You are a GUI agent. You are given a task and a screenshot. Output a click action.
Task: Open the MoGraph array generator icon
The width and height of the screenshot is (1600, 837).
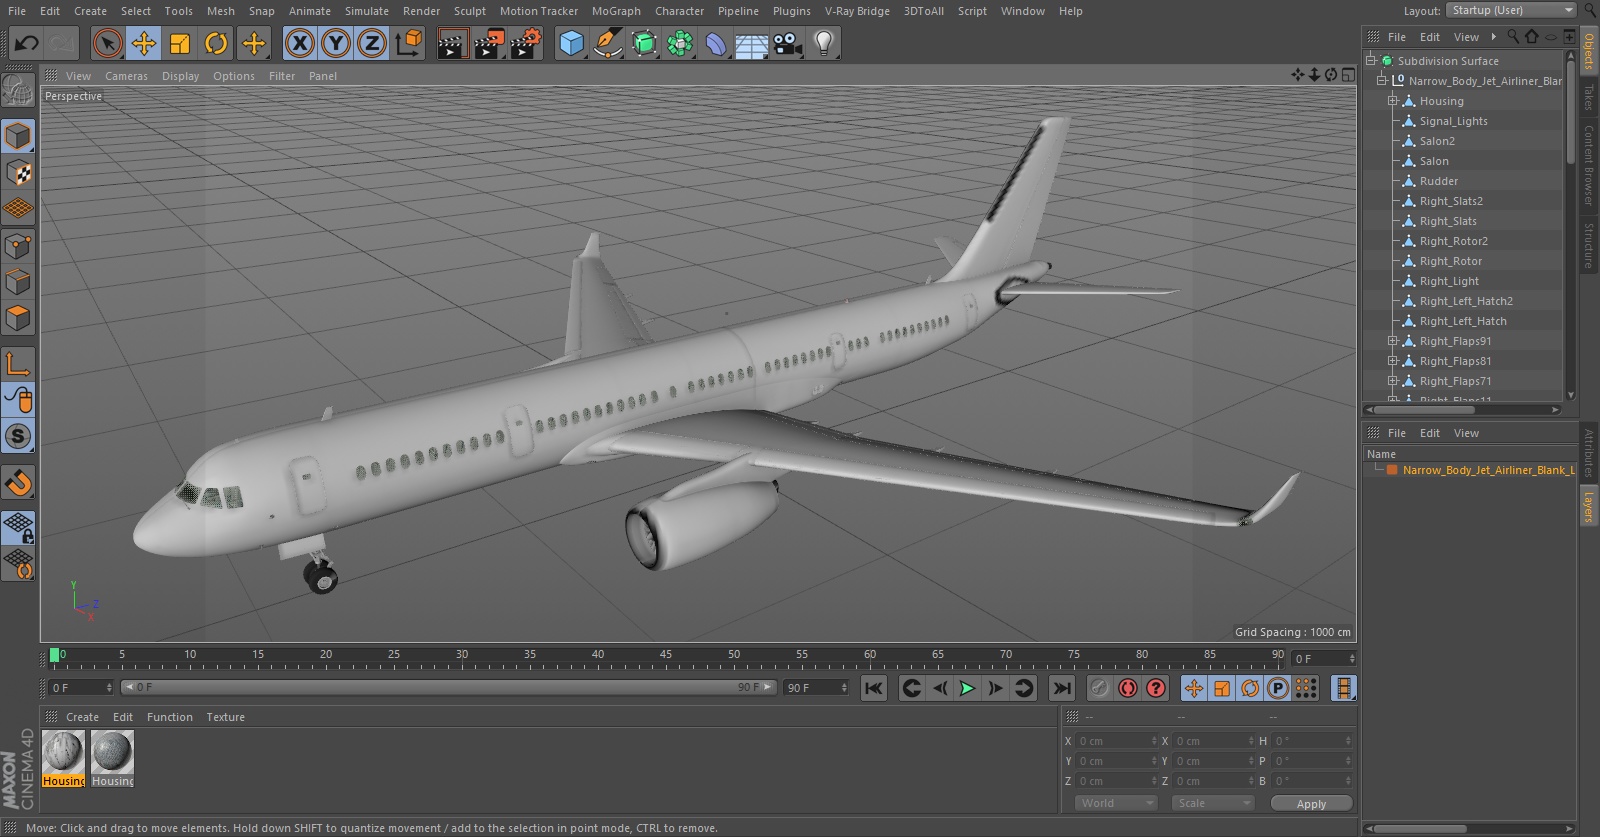coord(680,43)
